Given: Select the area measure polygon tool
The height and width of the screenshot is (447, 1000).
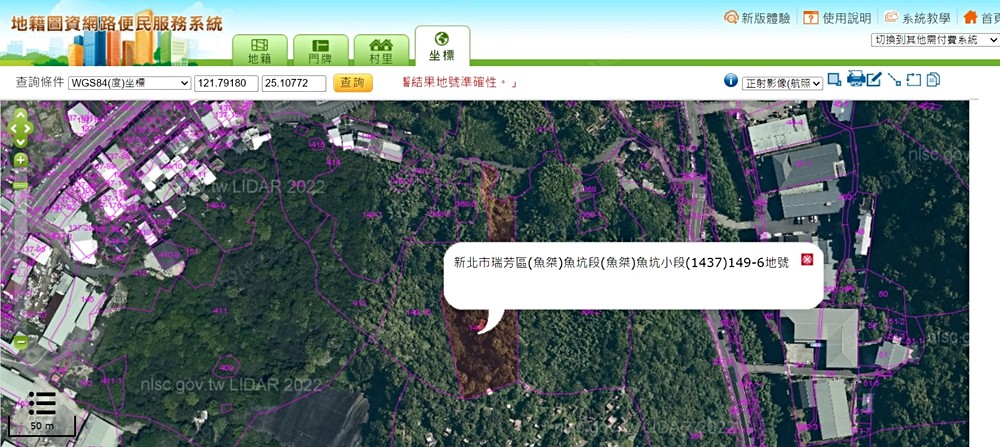Looking at the screenshot, I should click(913, 80).
